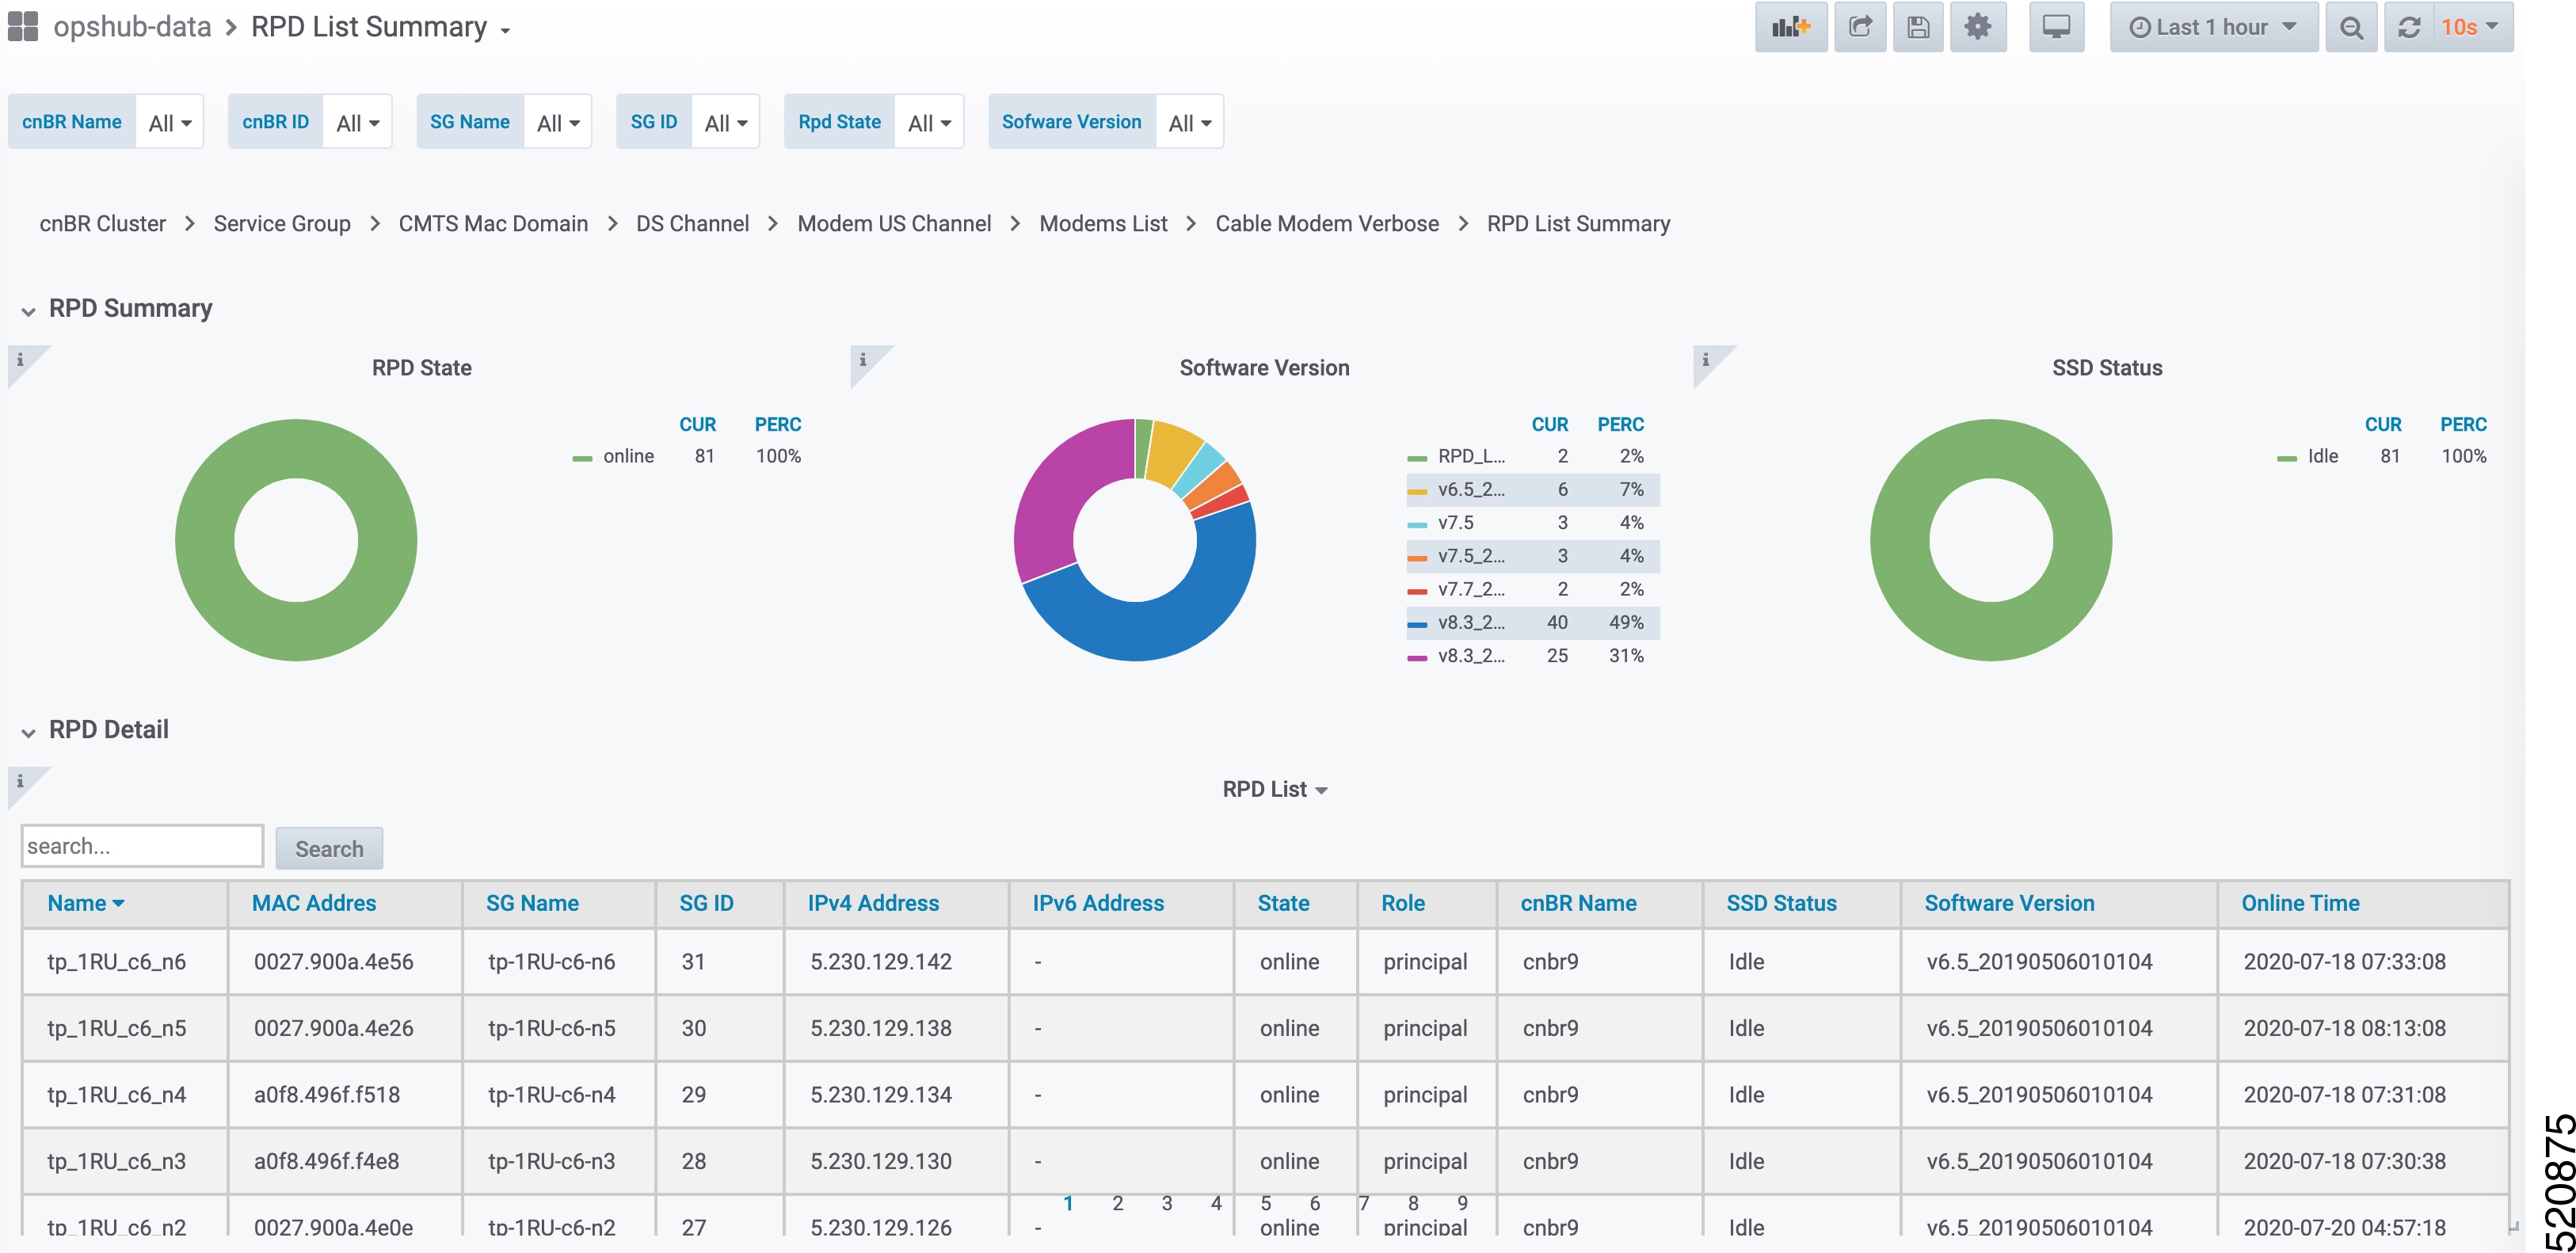Click the RPD search input field
The height and width of the screenshot is (1253, 2576).
[142, 846]
